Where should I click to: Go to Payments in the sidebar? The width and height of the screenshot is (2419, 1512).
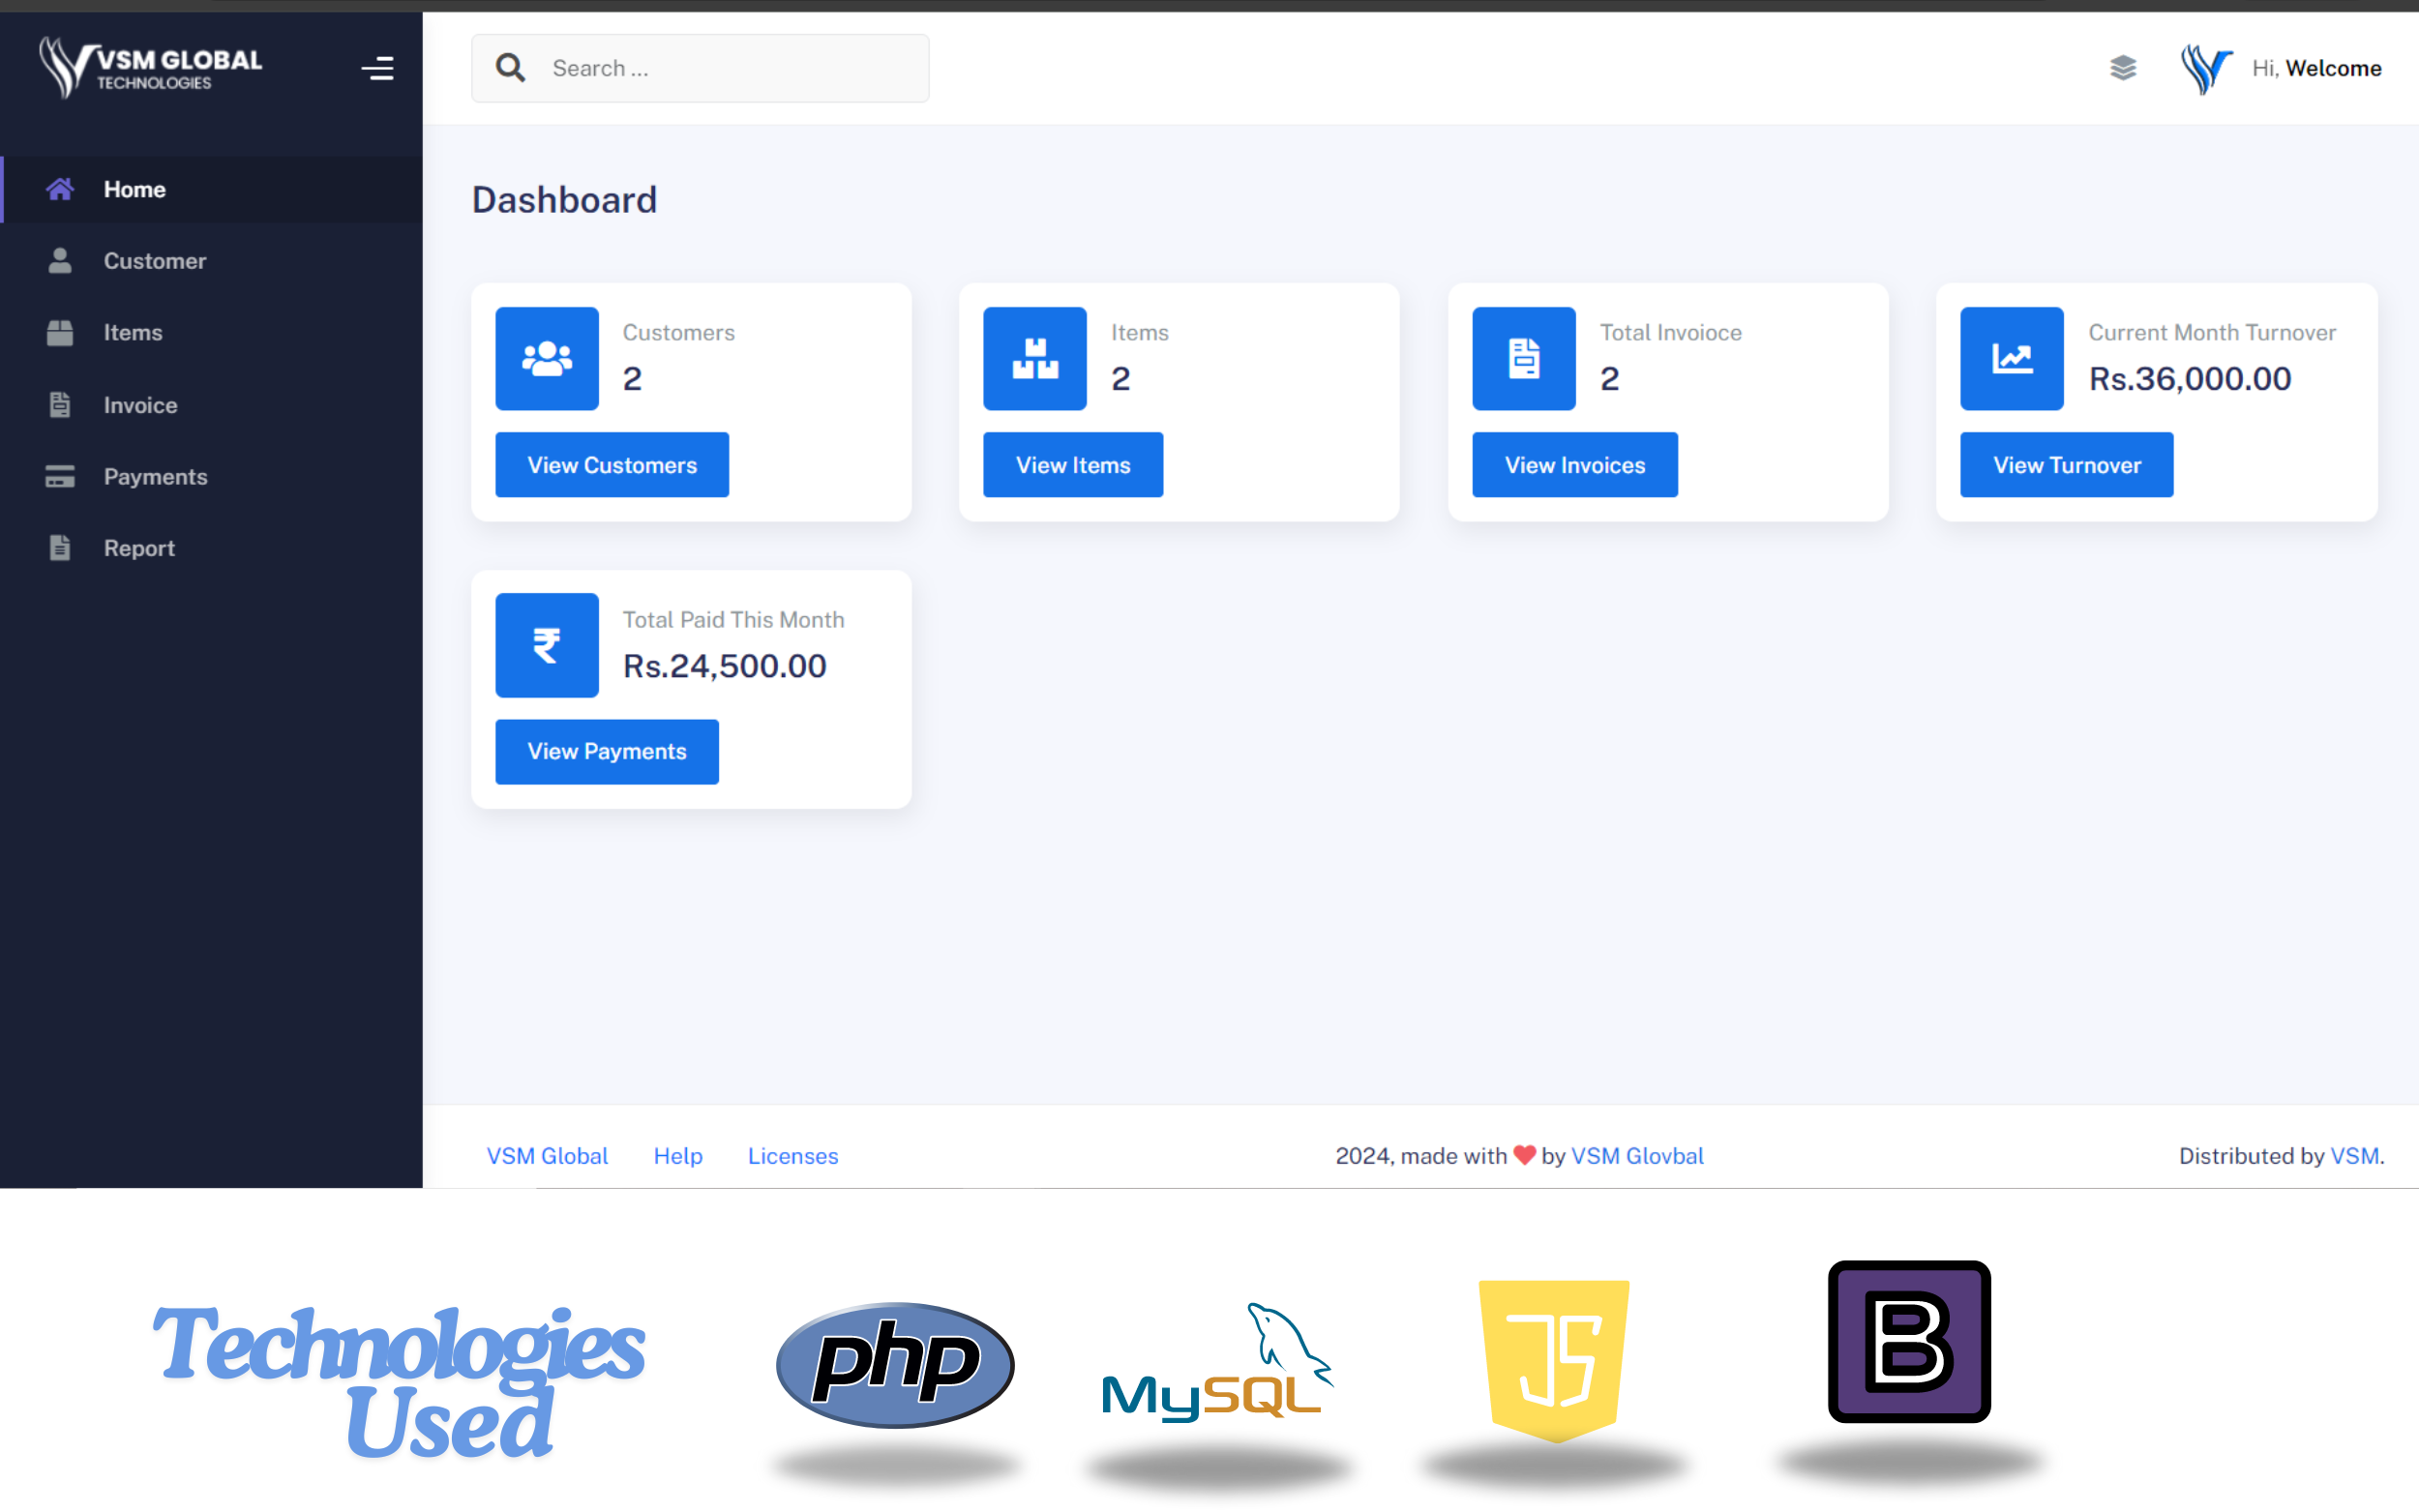[x=155, y=477]
